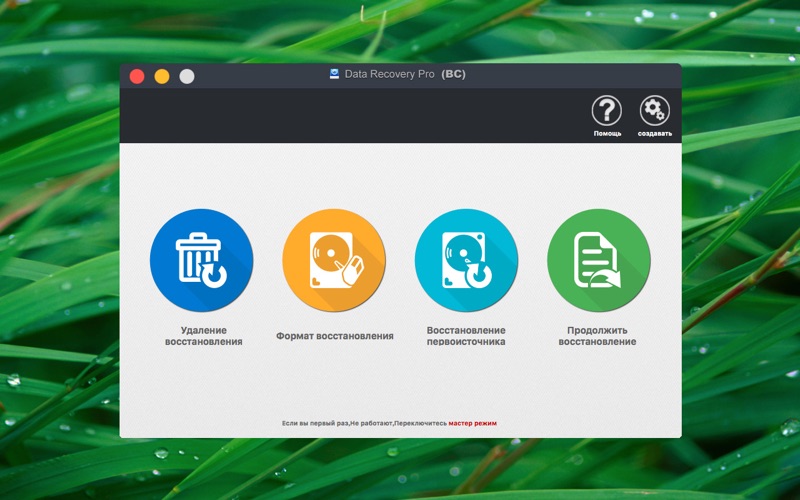Image resolution: width=800 pixels, height=500 pixels.
Task: Click the 'Помощь' toolbar label
Action: [x=607, y=134]
